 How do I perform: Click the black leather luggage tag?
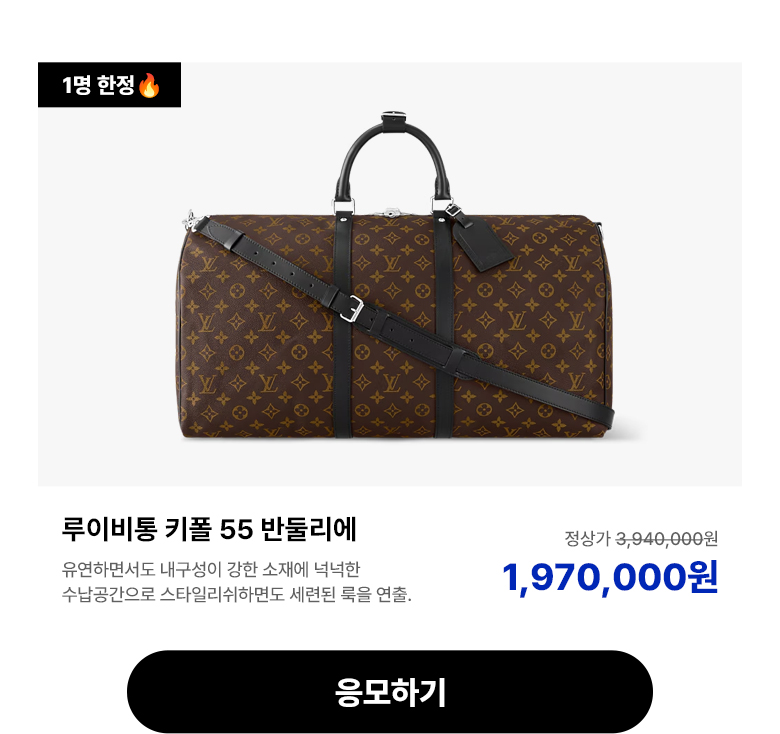481,243
